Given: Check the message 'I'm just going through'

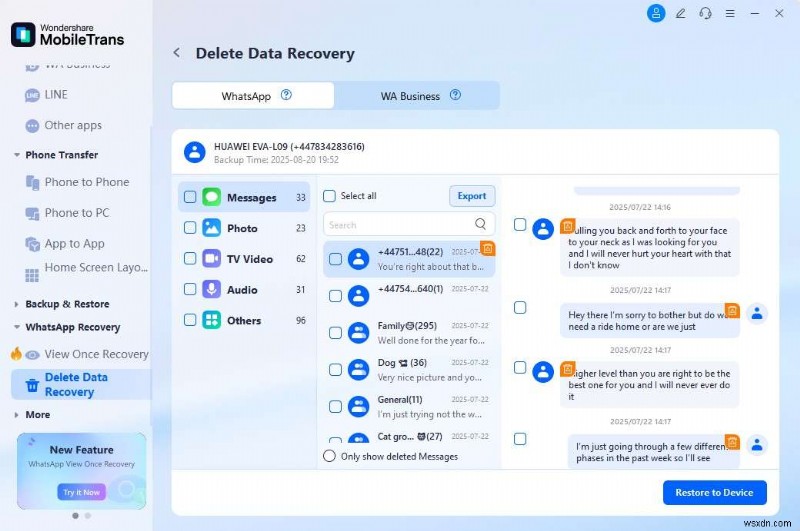Looking at the screenshot, I should point(520,439).
